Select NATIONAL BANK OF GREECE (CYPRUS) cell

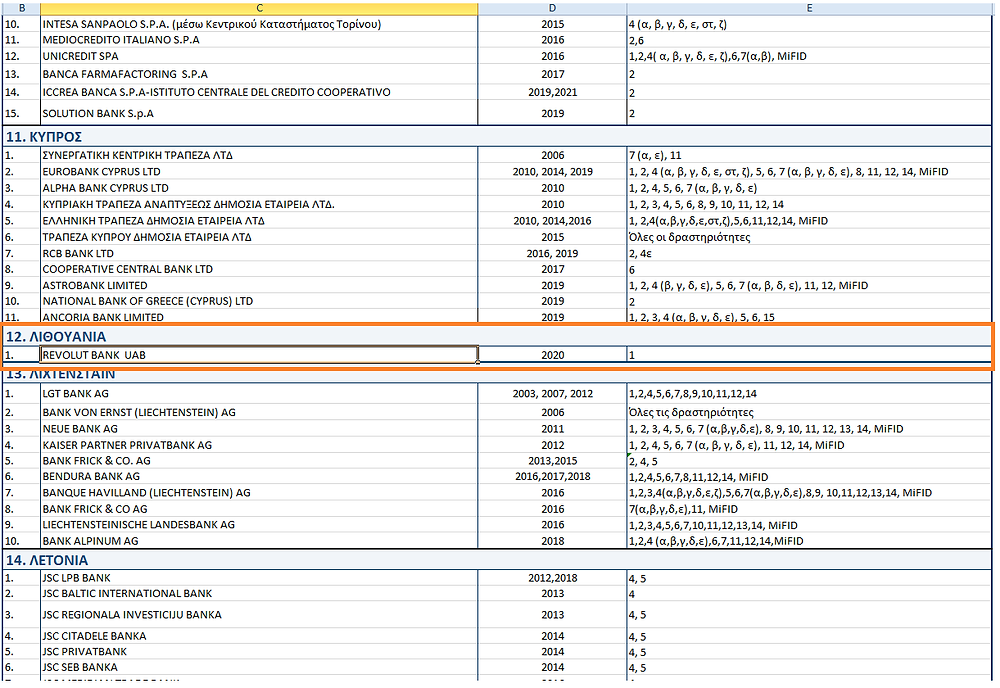tap(259, 301)
